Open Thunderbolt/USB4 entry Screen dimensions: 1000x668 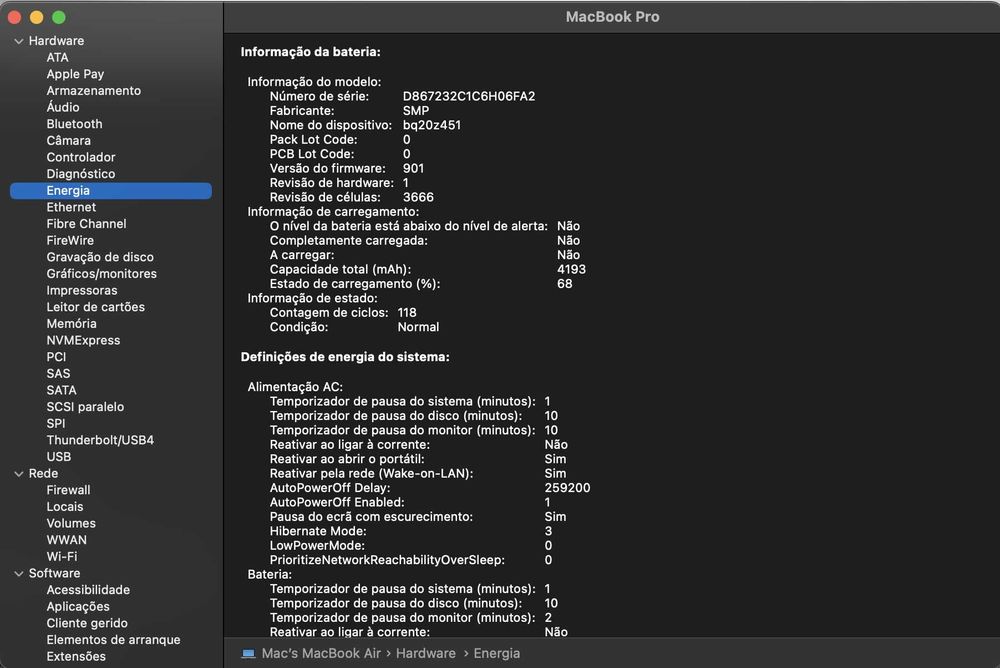click(x=100, y=440)
